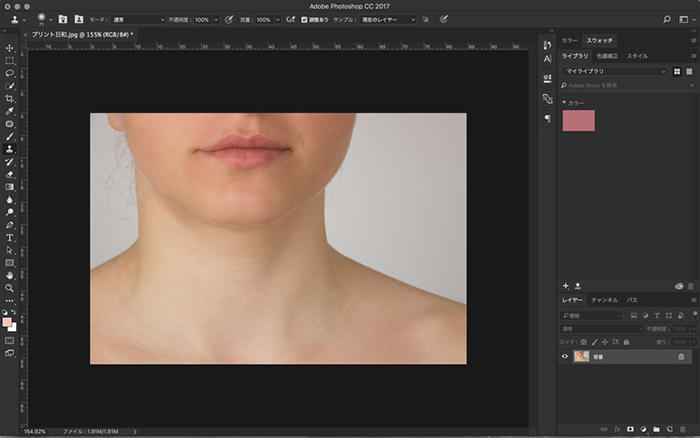Toggle lock image pixels brush icon
Screen dimensions: 700x438
pyautogui.click(x=594, y=342)
